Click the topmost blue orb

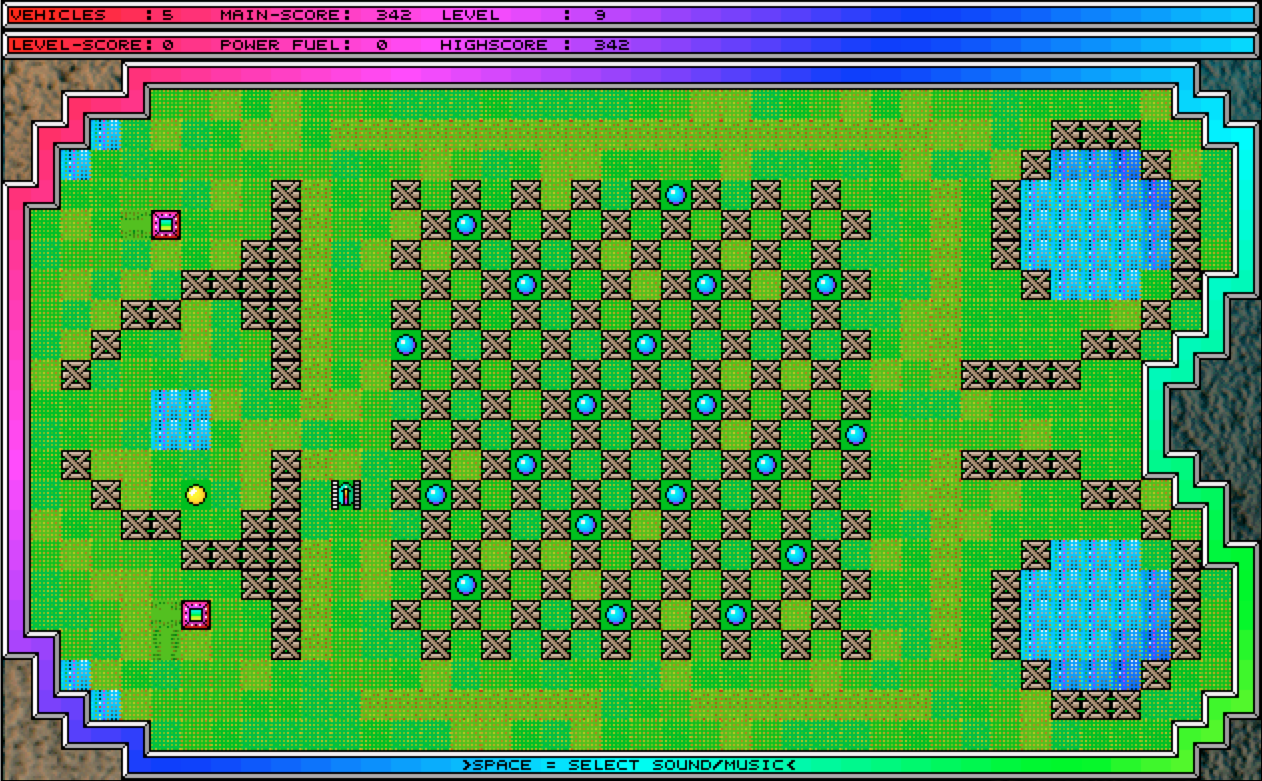tap(676, 195)
